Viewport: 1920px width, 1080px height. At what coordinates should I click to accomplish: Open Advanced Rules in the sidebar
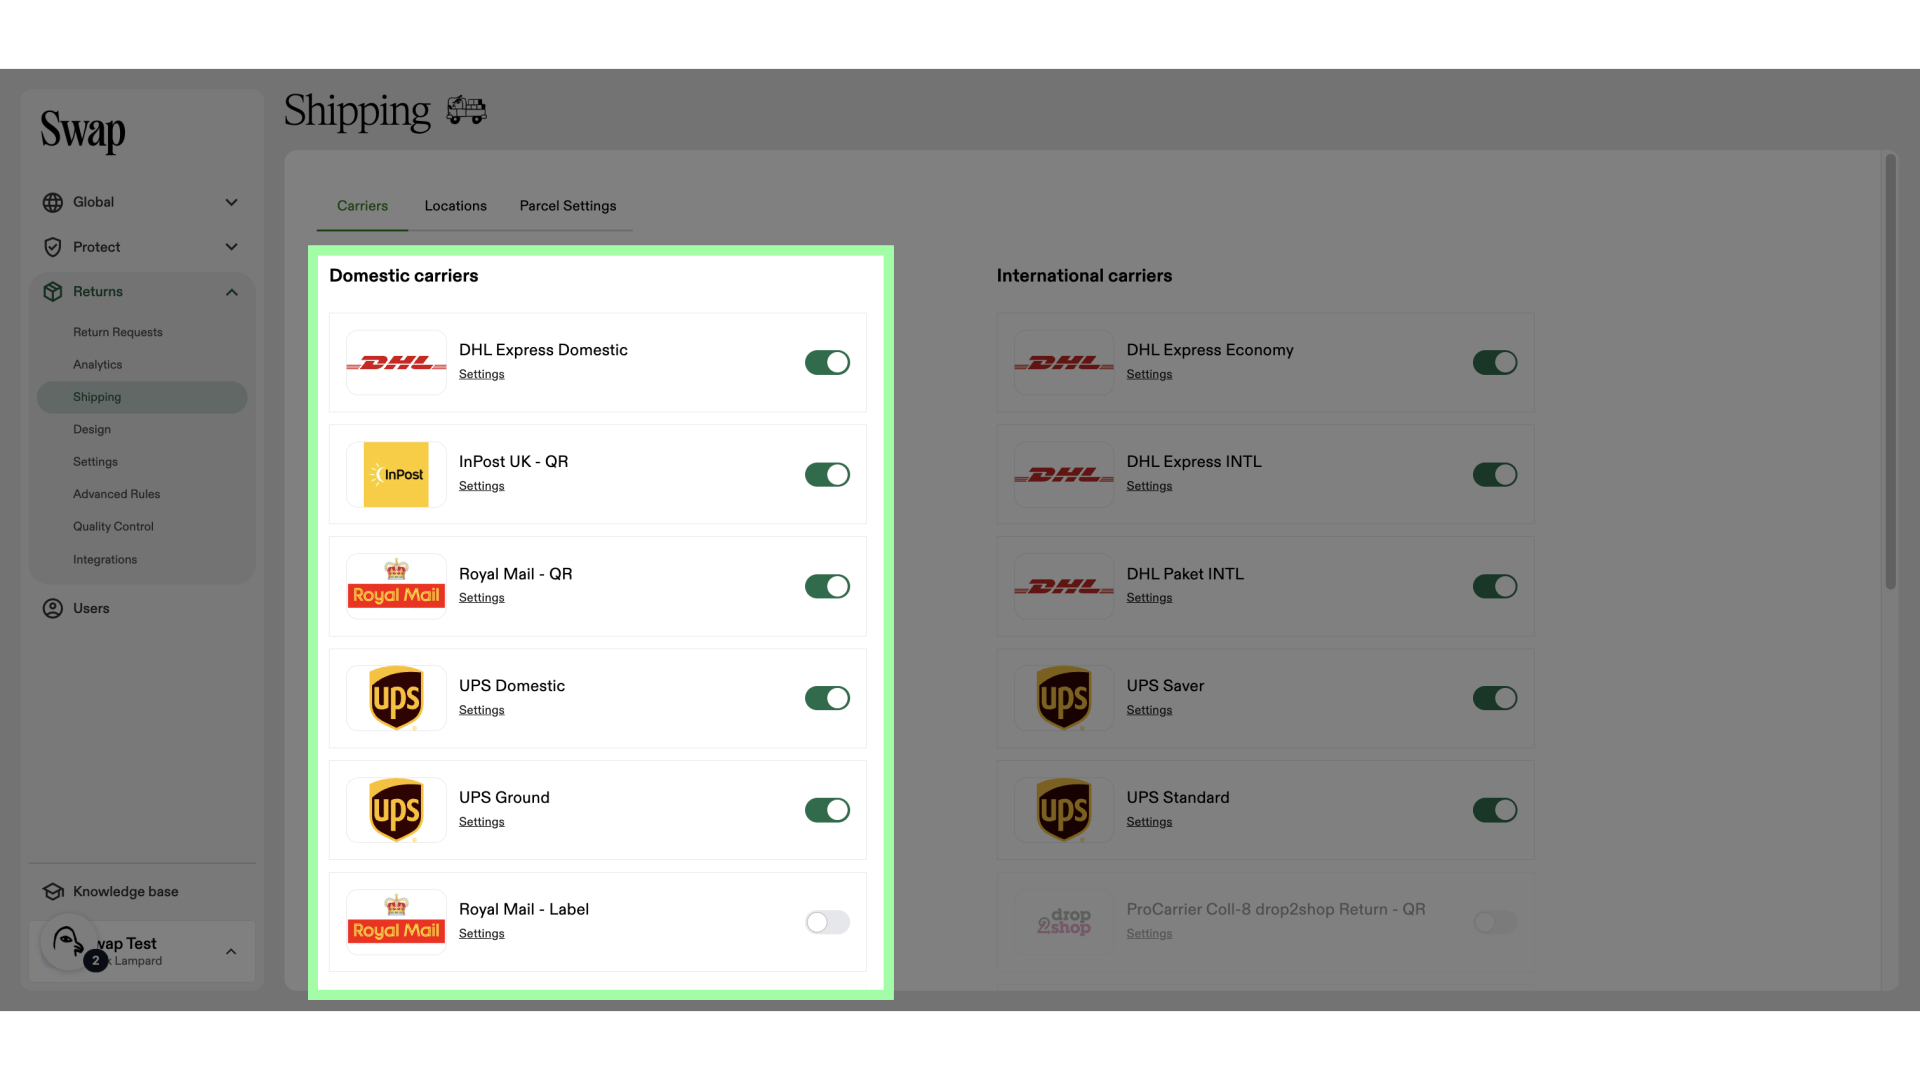(116, 494)
